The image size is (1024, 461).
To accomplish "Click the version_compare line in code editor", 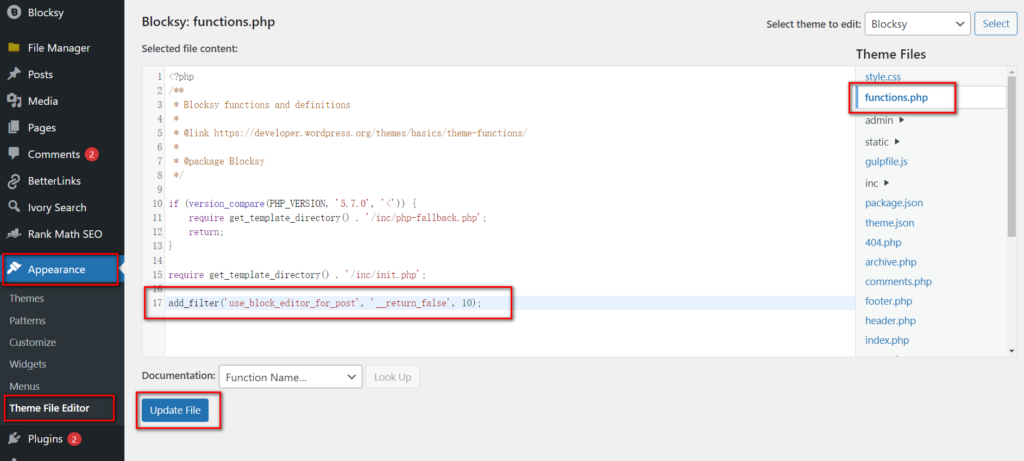I will (x=292, y=203).
